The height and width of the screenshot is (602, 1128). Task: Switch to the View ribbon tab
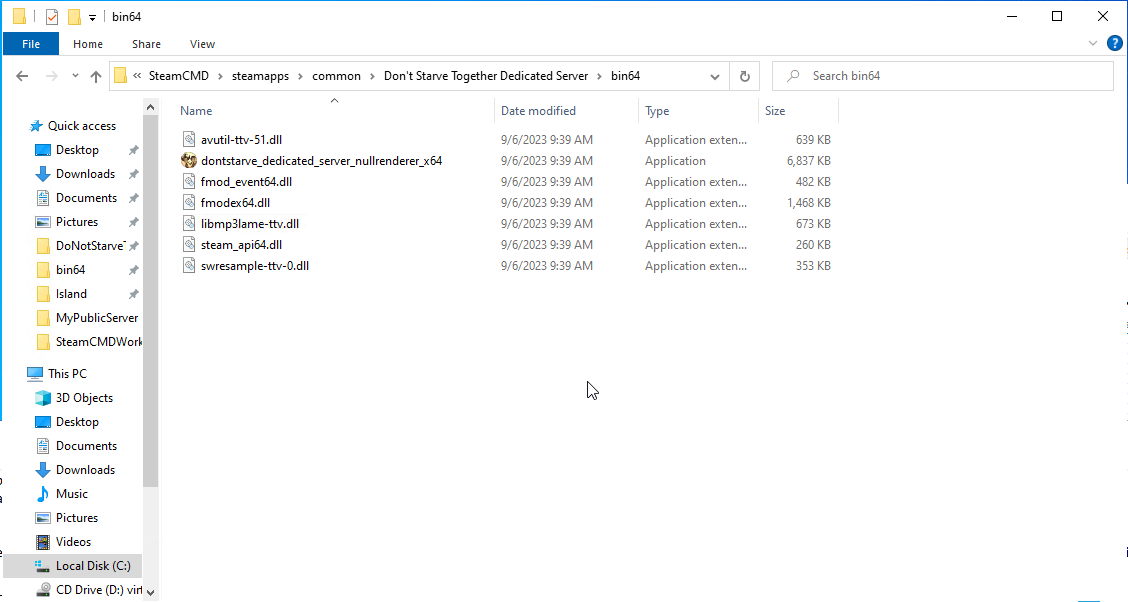pos(202,43)
